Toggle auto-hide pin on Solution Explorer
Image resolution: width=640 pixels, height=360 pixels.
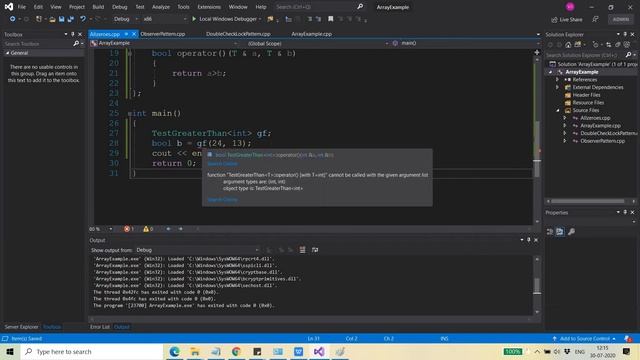point(625,34)
